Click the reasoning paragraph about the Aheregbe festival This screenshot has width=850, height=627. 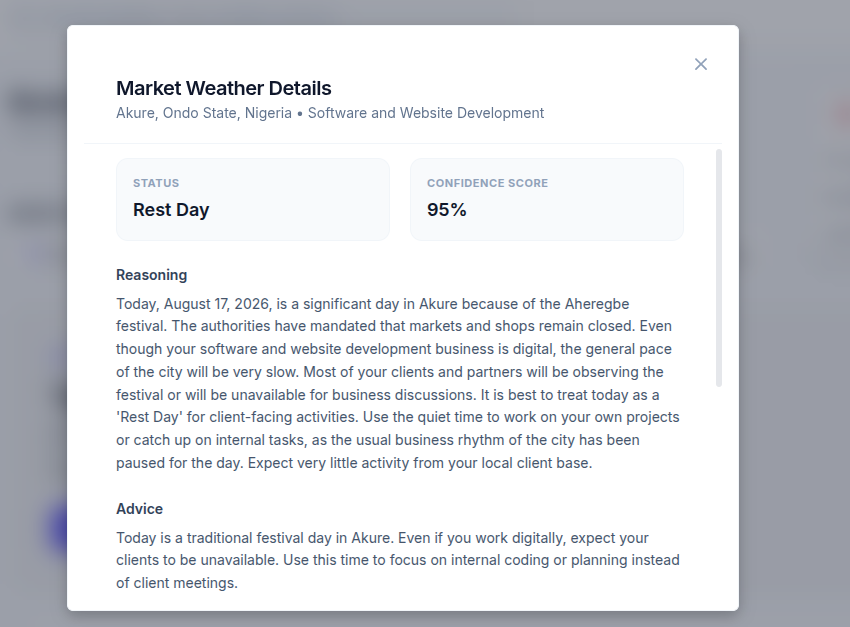[397, 383]
